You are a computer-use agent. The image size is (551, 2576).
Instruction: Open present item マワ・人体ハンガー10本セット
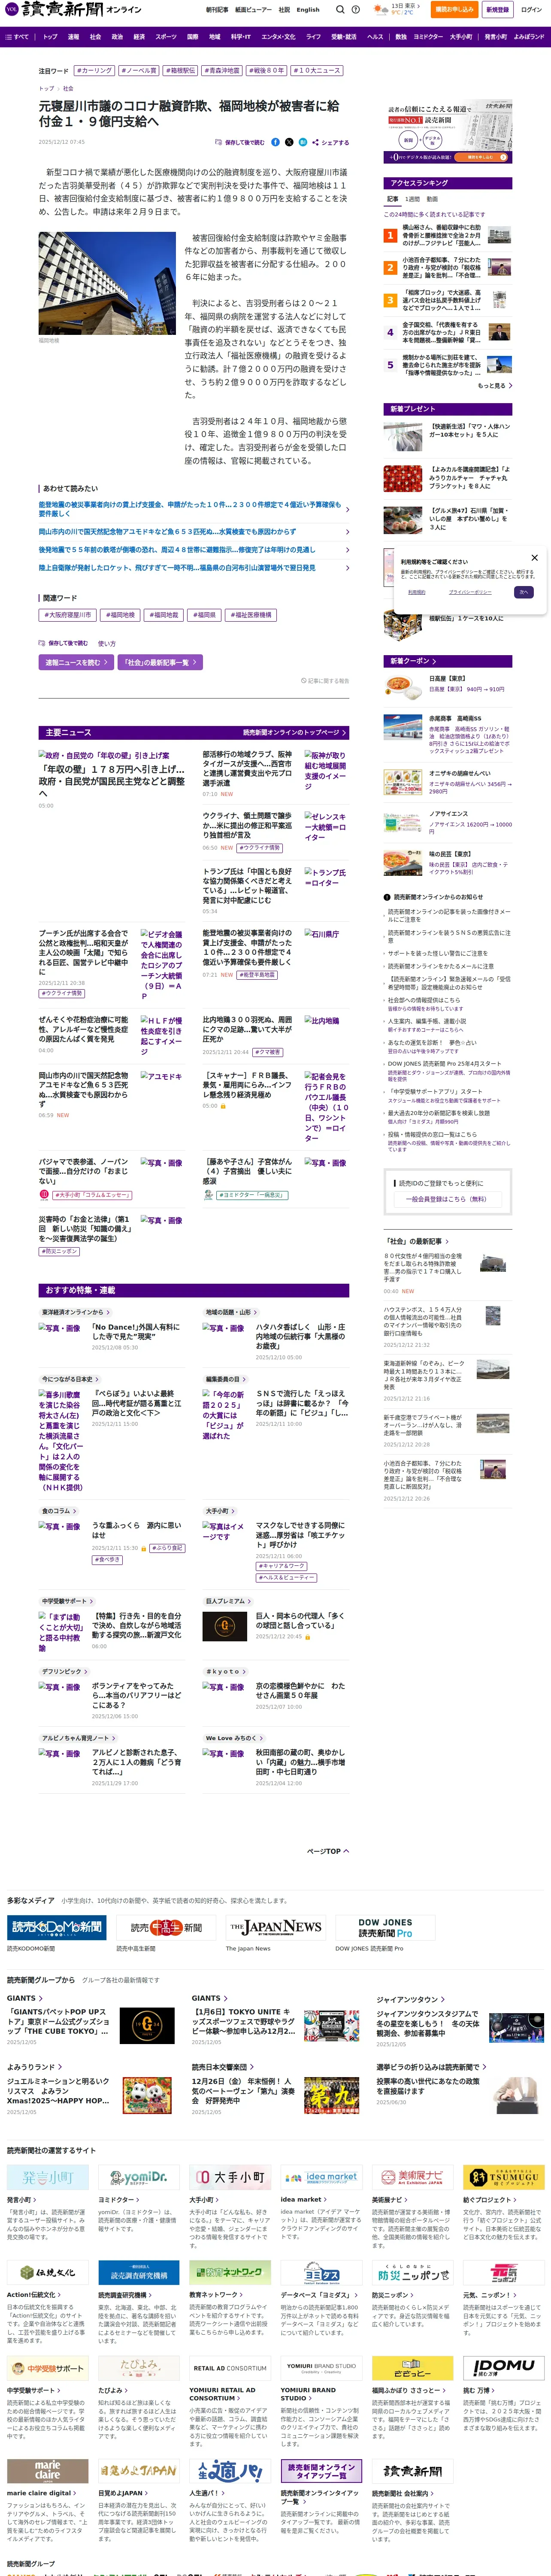pyautogui.click(x=470, y=430)
